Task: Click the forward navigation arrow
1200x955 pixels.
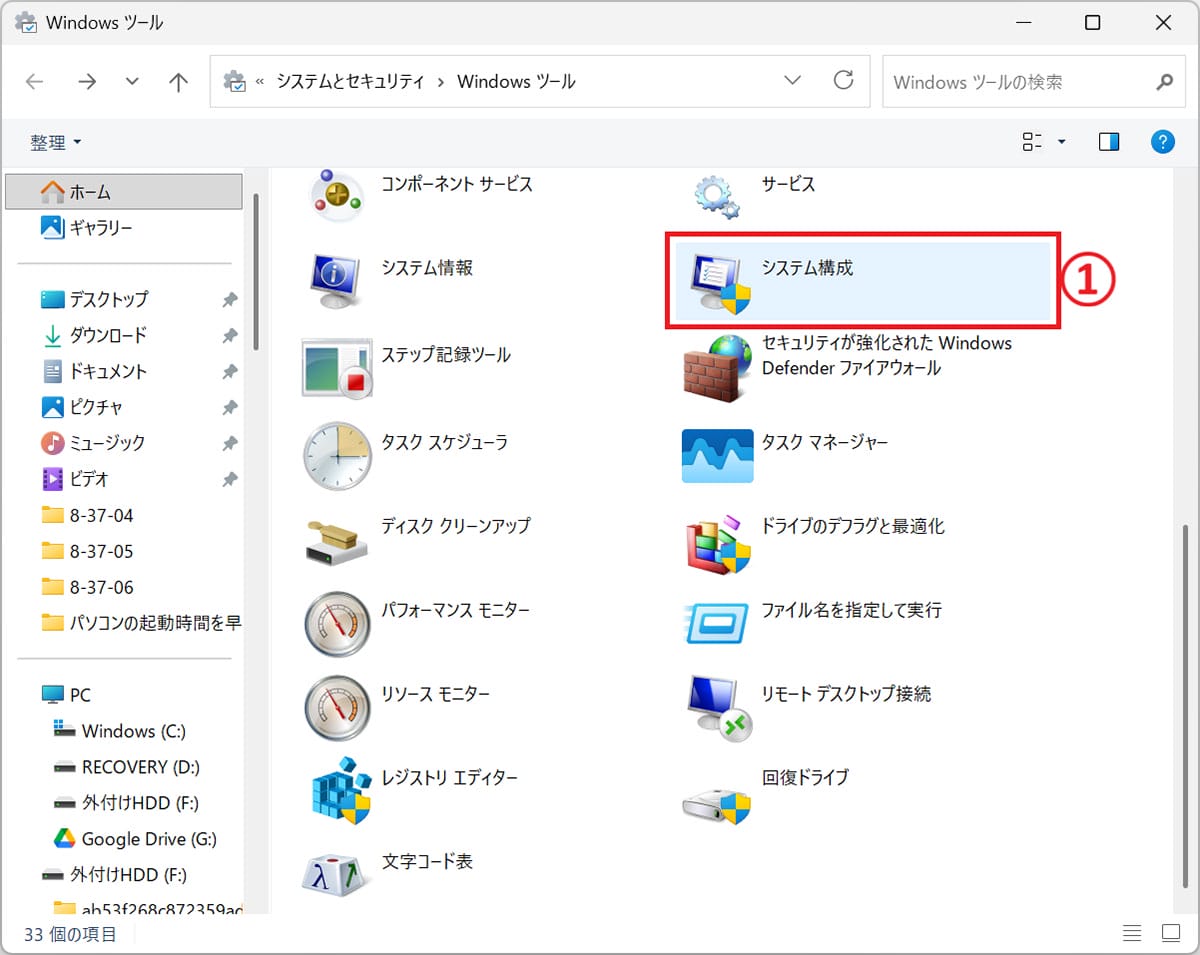Action: click(87, 82)
